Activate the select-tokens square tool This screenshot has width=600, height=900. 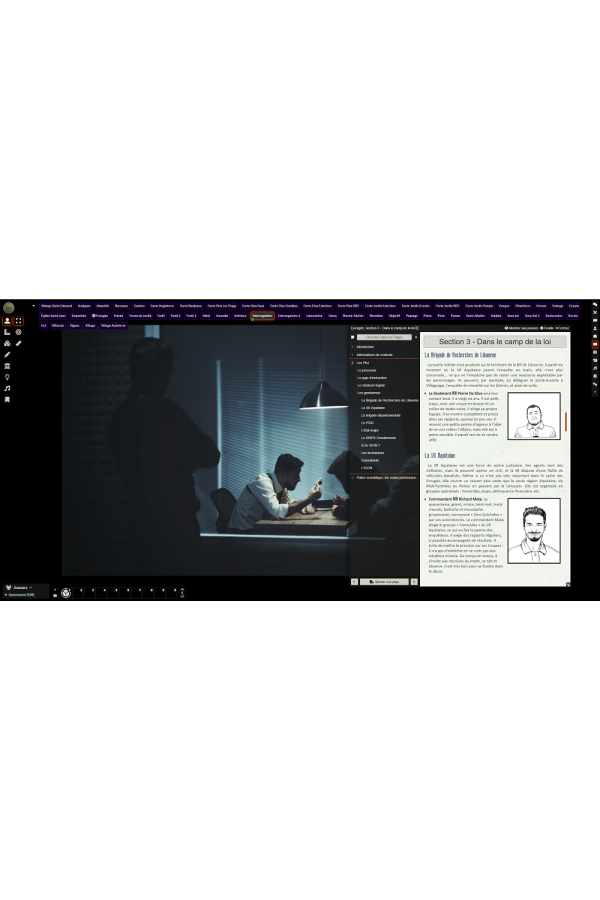pyautogui.click(x=19, y=321)
